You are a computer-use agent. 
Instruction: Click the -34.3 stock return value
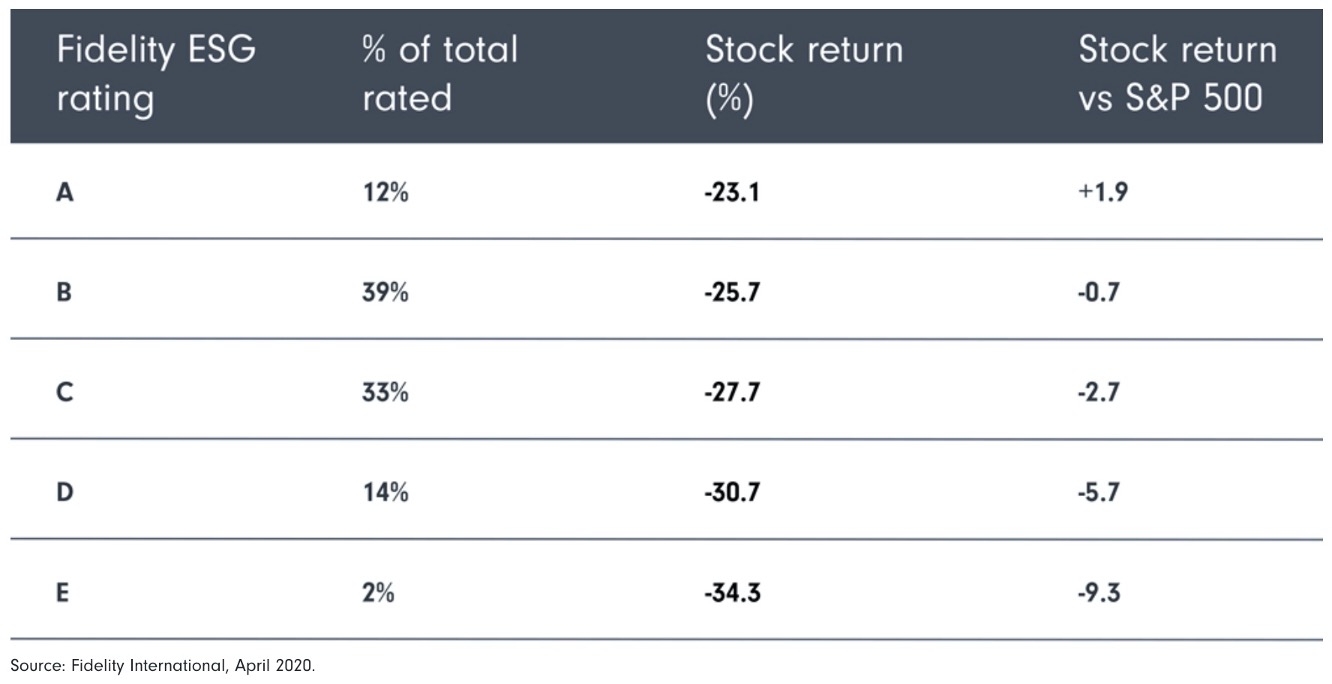(732, 593)
